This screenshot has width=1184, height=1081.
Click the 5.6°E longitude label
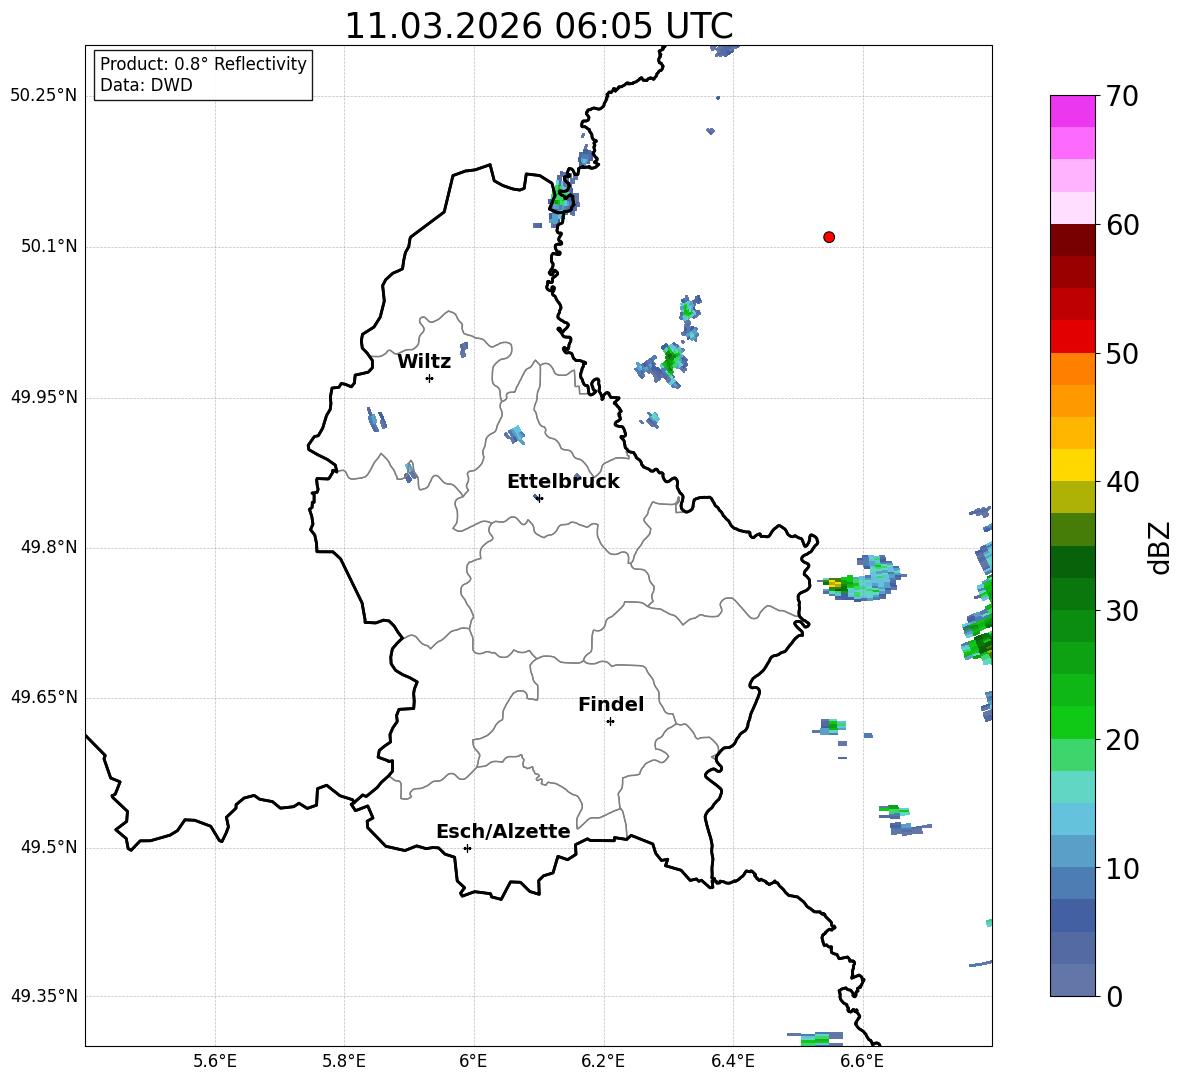point(215,1061)
